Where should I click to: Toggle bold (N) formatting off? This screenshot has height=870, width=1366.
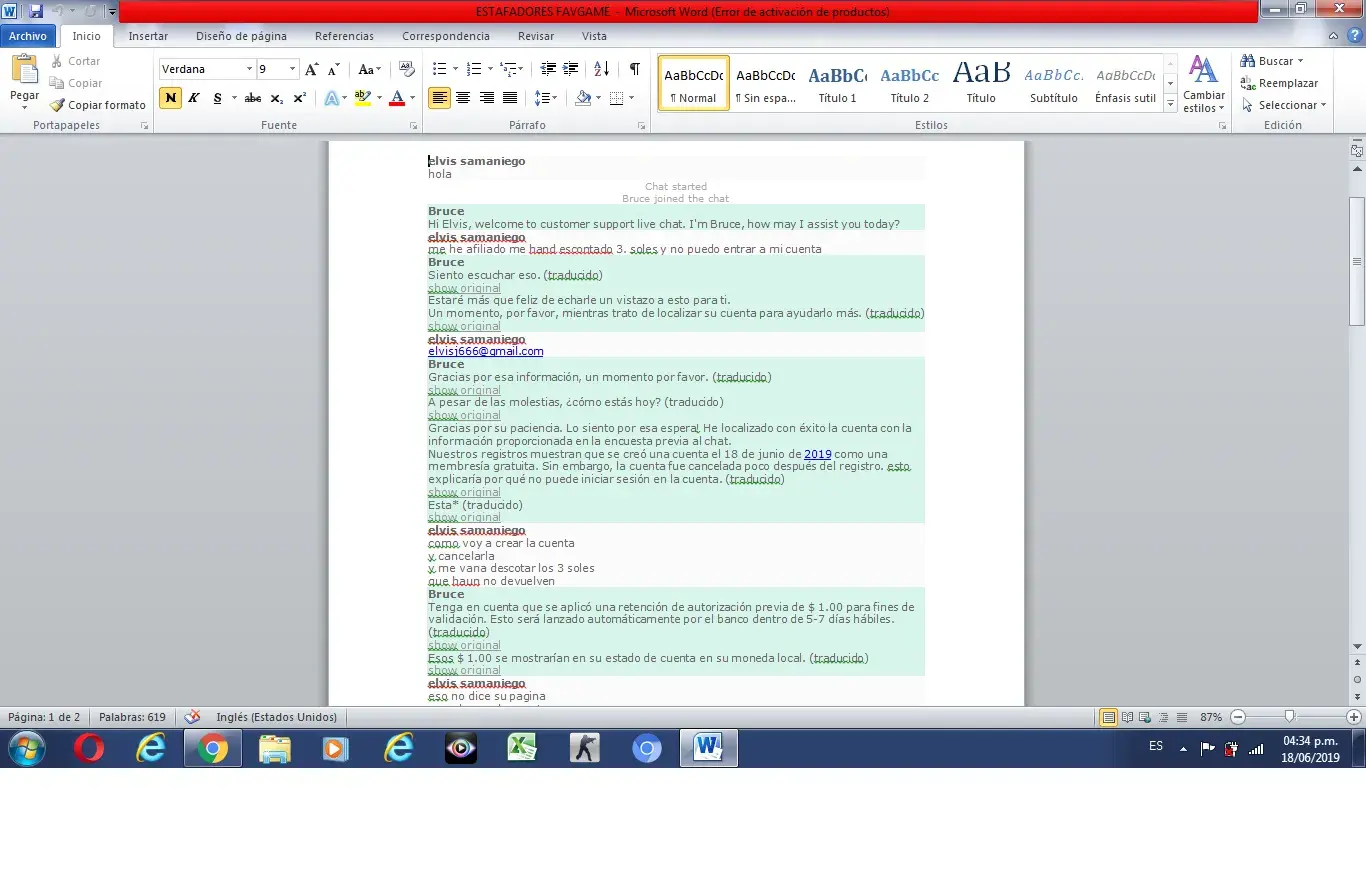[x=170, y=98]
